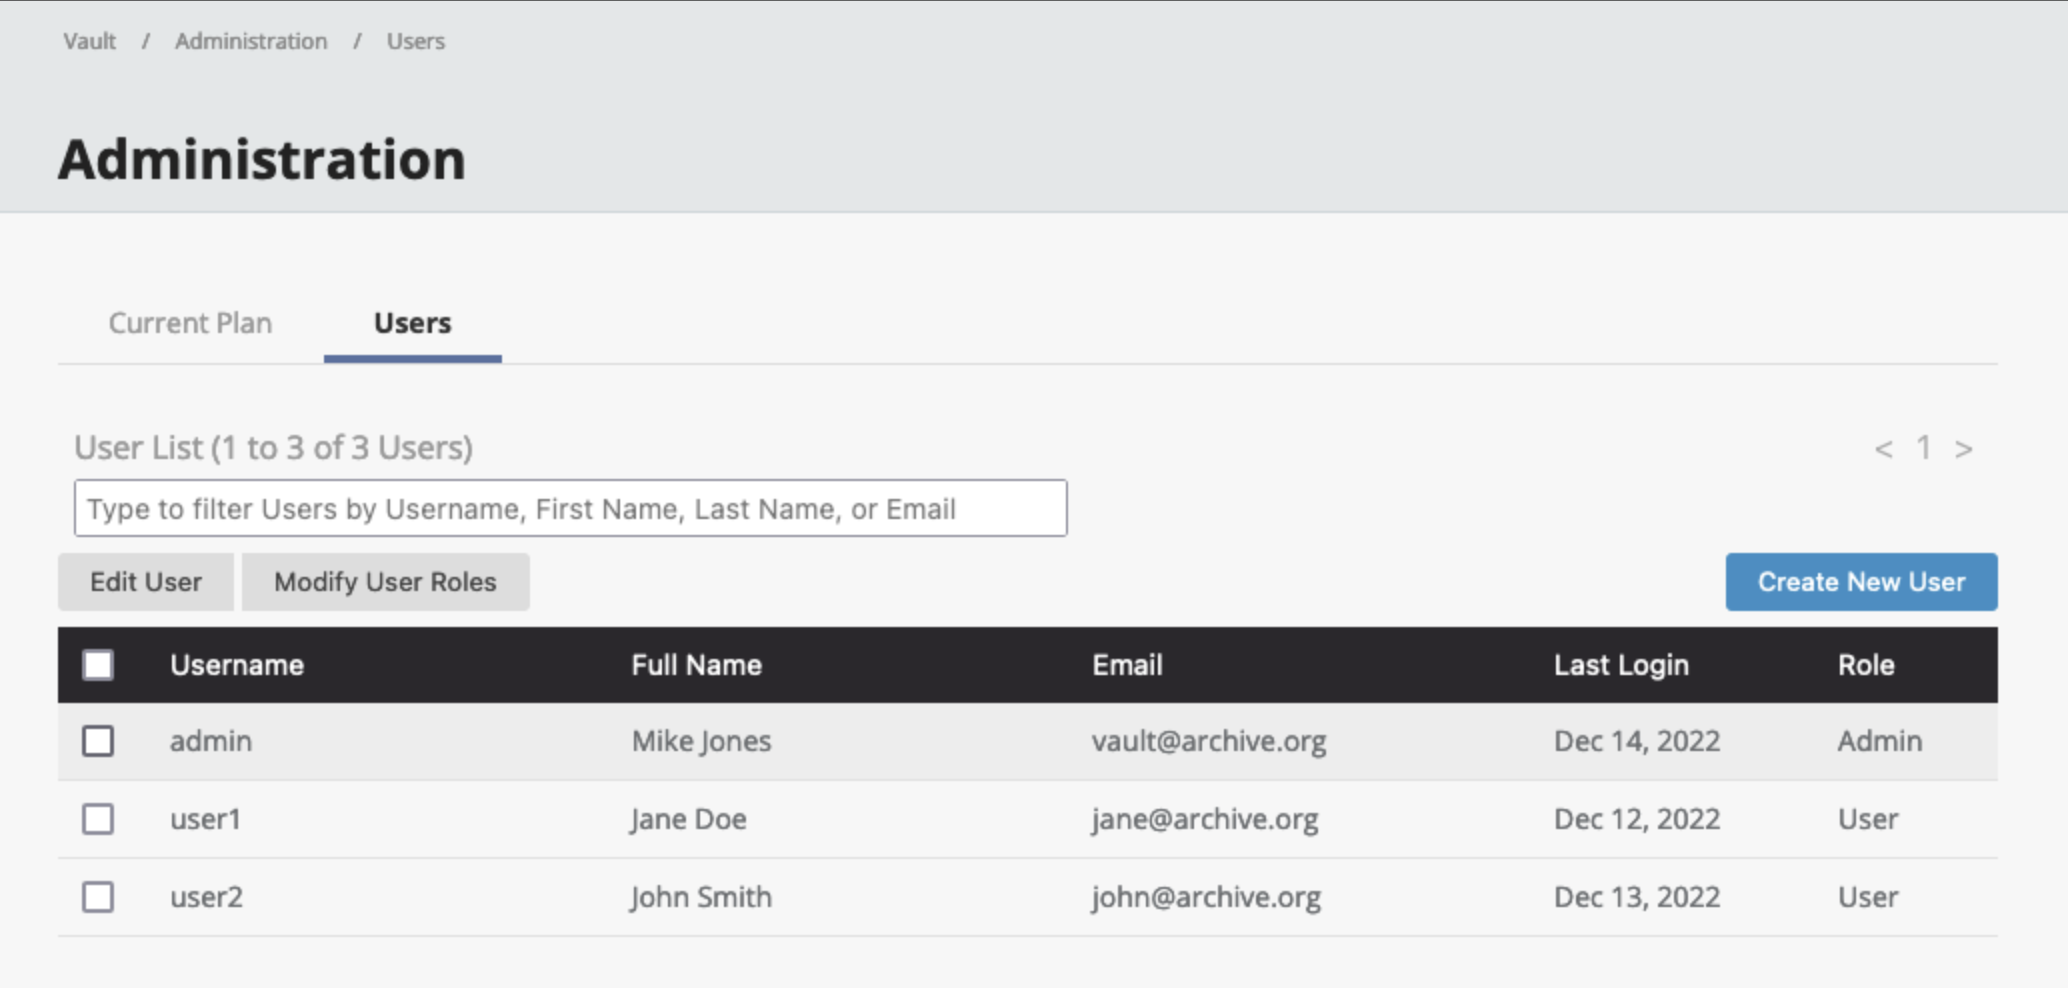This screenshot has height=988, width=2068.
Task: Switch to the Current Plan tab
Action: (x=190, y=323)
